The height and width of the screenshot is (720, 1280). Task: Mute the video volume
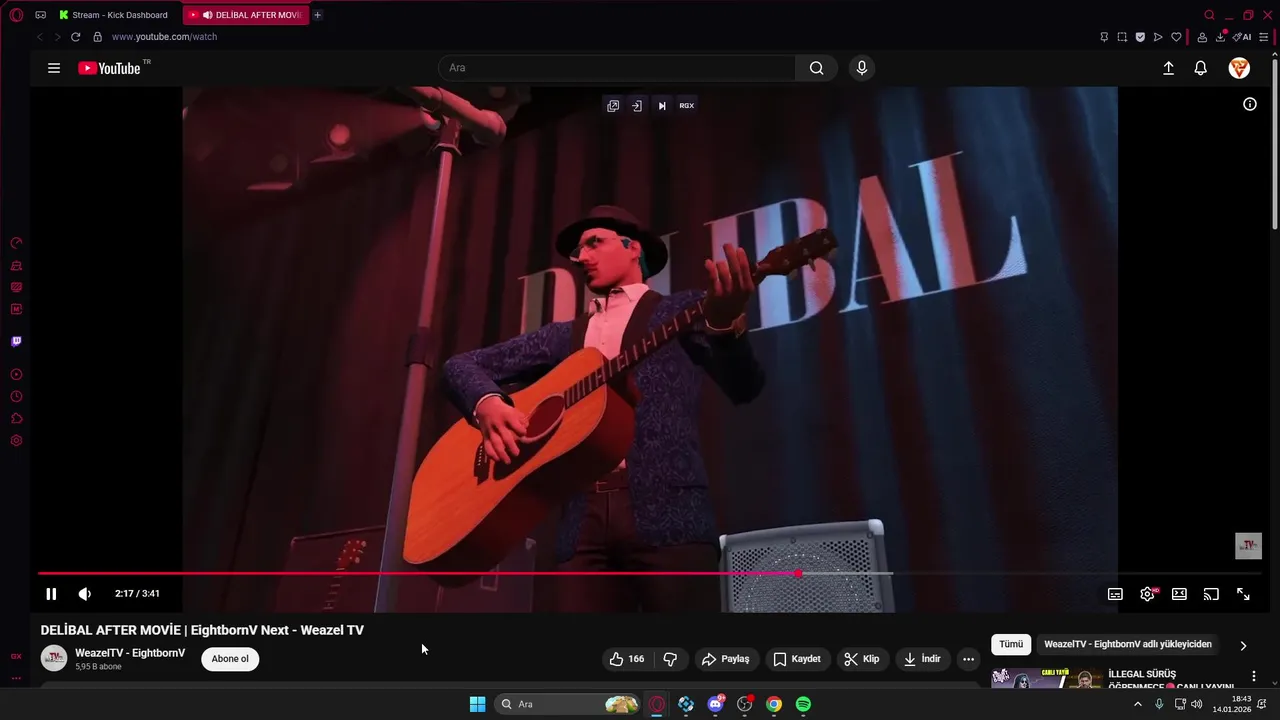[x=85, y=594]
